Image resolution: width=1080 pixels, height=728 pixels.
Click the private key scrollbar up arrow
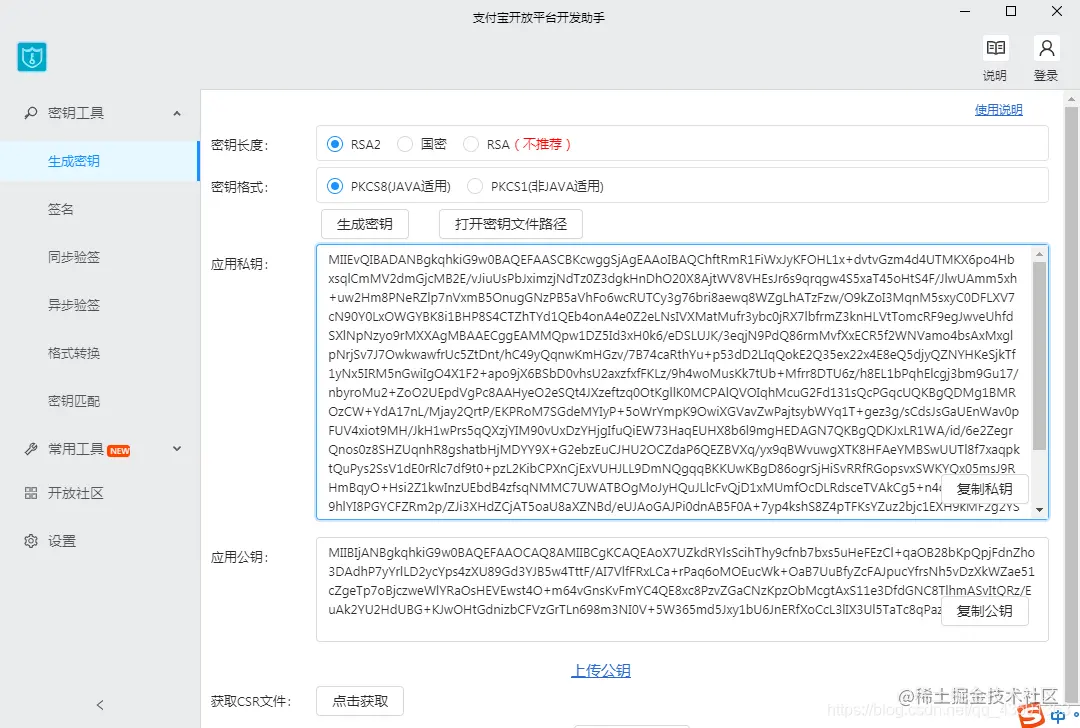pos(1039,254)
